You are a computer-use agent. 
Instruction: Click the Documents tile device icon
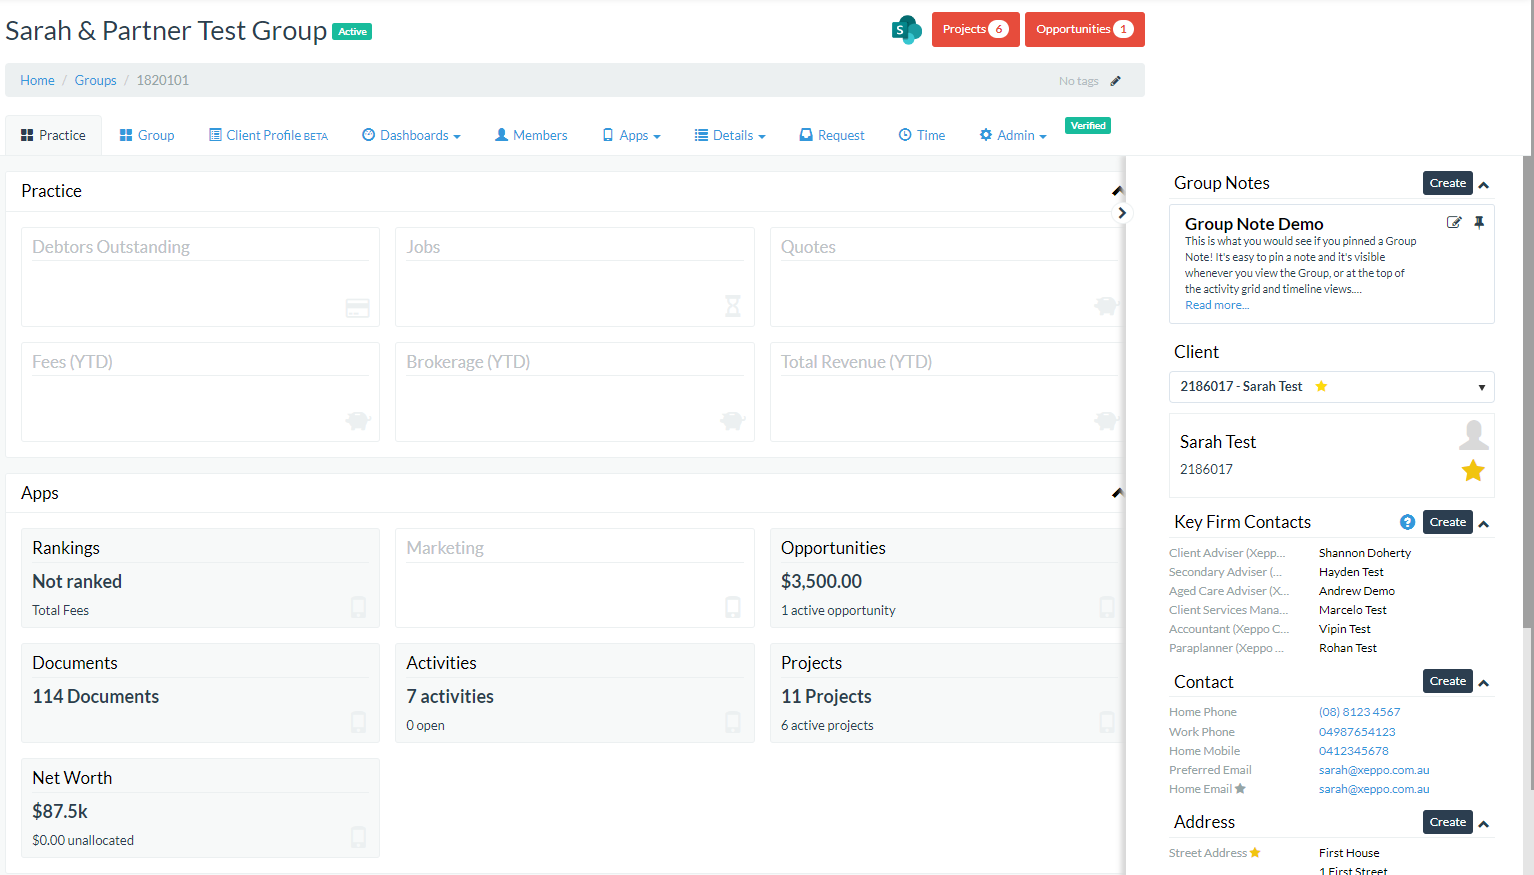pos(358,722)
